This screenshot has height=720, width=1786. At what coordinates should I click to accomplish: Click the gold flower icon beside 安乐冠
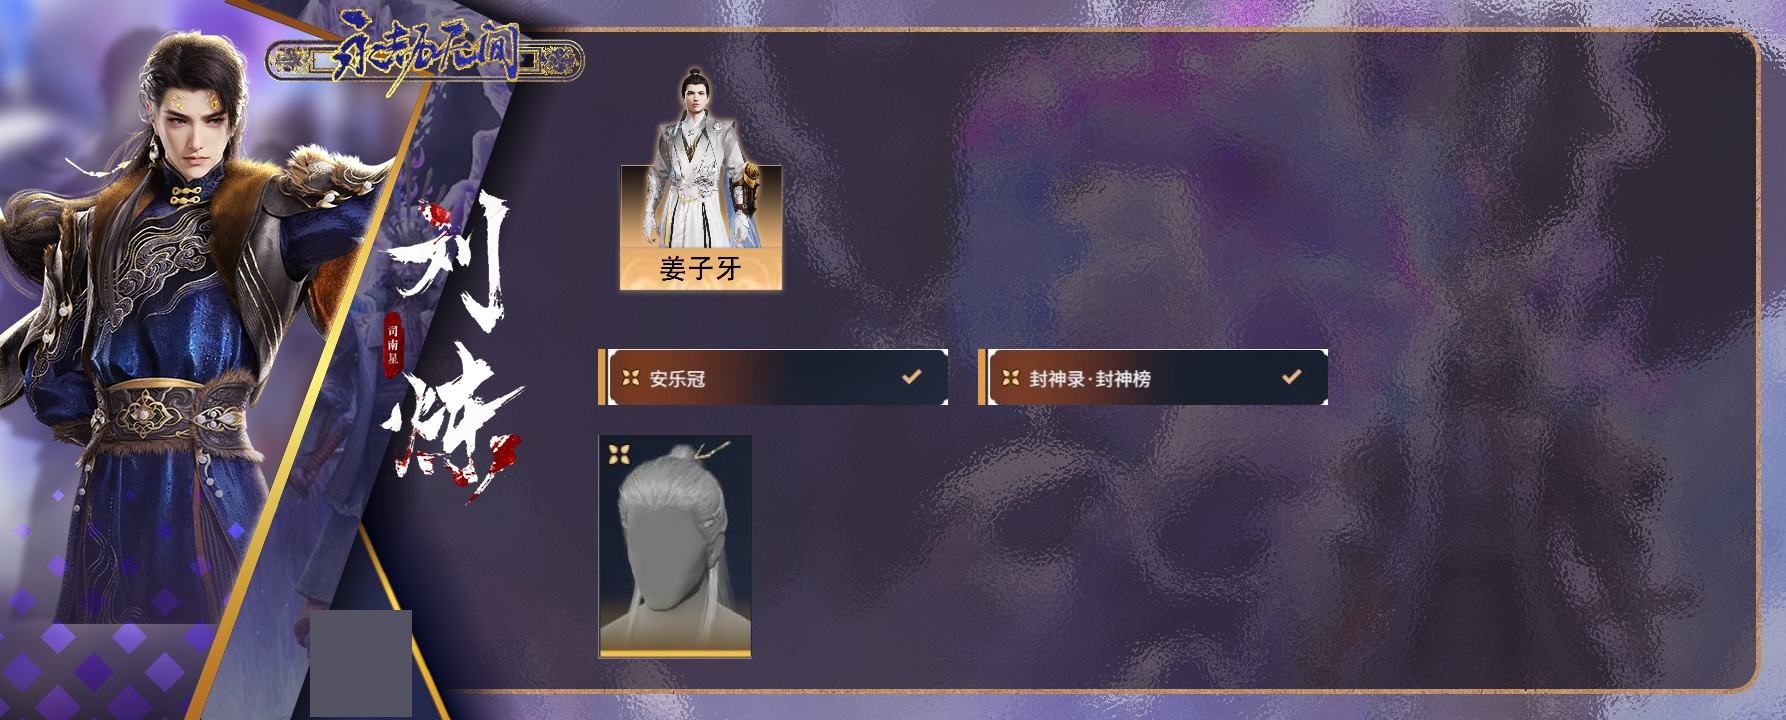click(x=631, y=378)
